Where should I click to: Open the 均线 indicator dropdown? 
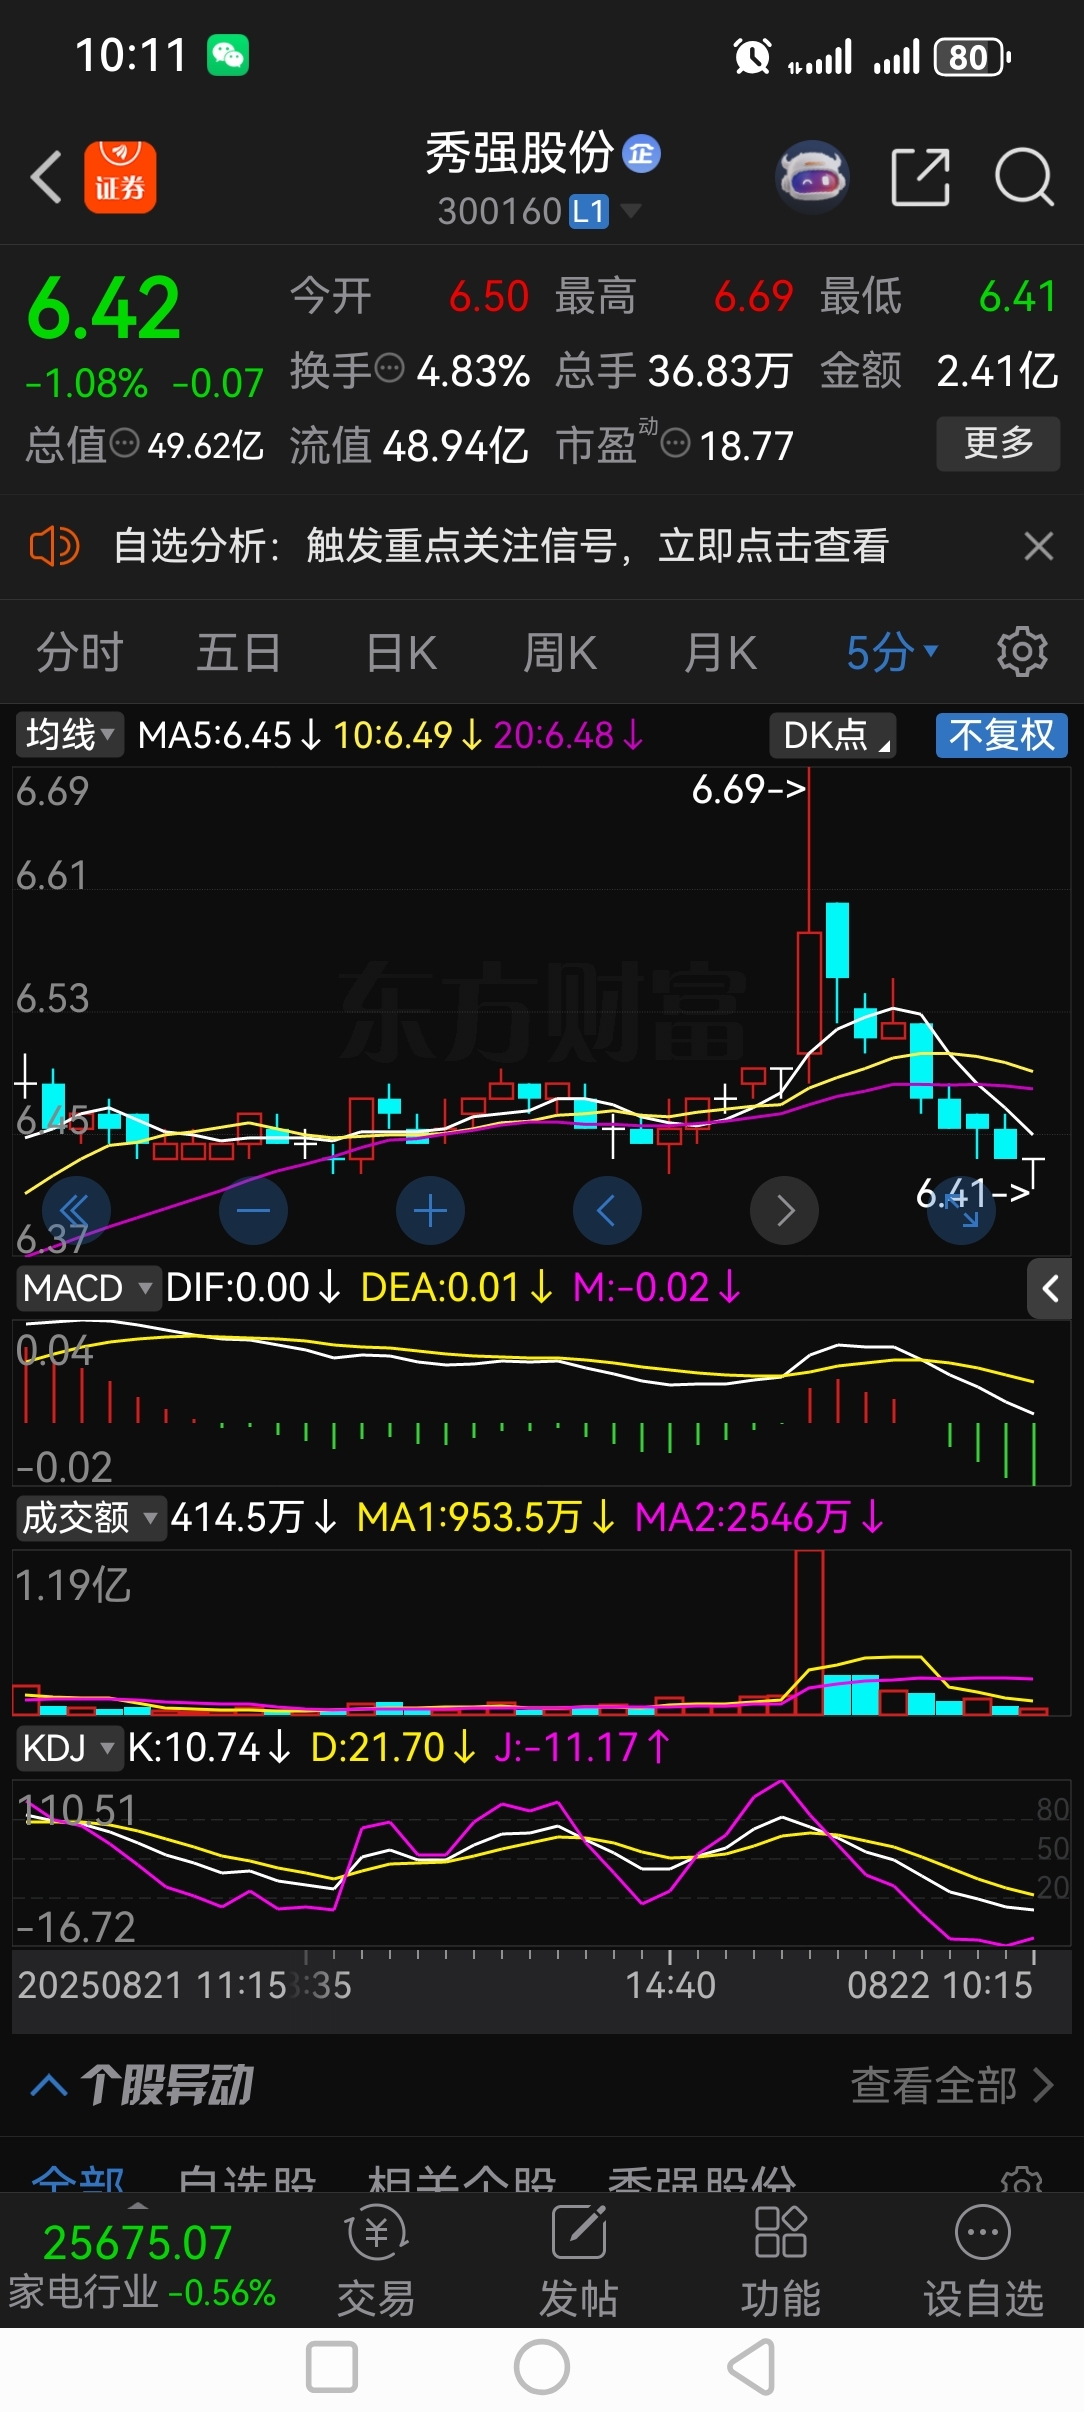pyautogui.click(x=70, y=735)
